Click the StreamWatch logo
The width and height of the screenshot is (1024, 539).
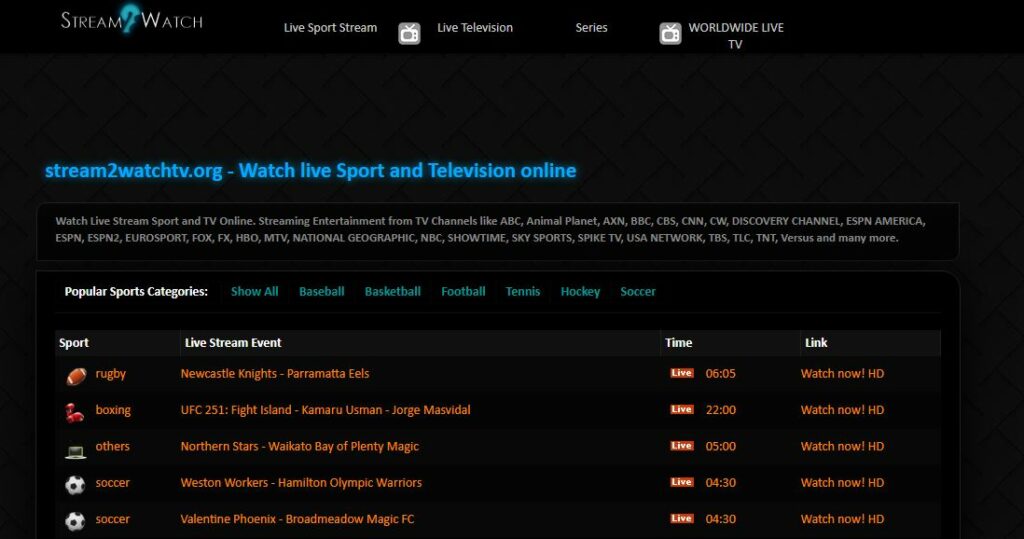[x=132, y=20]
